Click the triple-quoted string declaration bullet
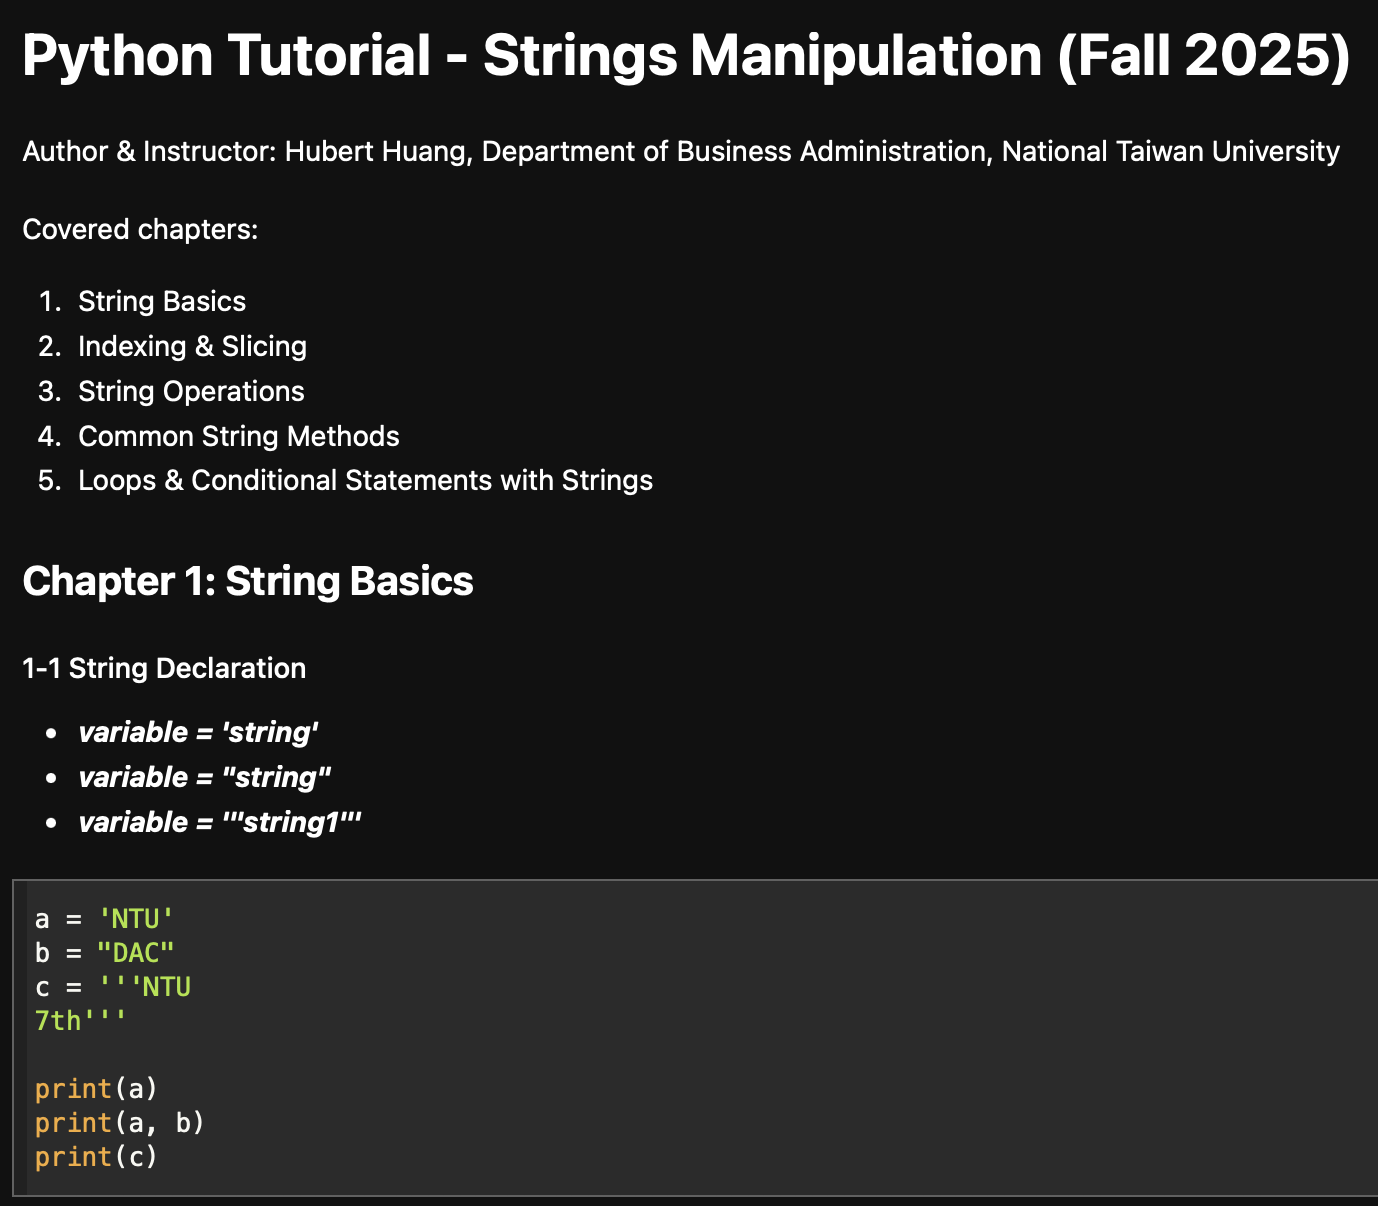 pos(220,822)
